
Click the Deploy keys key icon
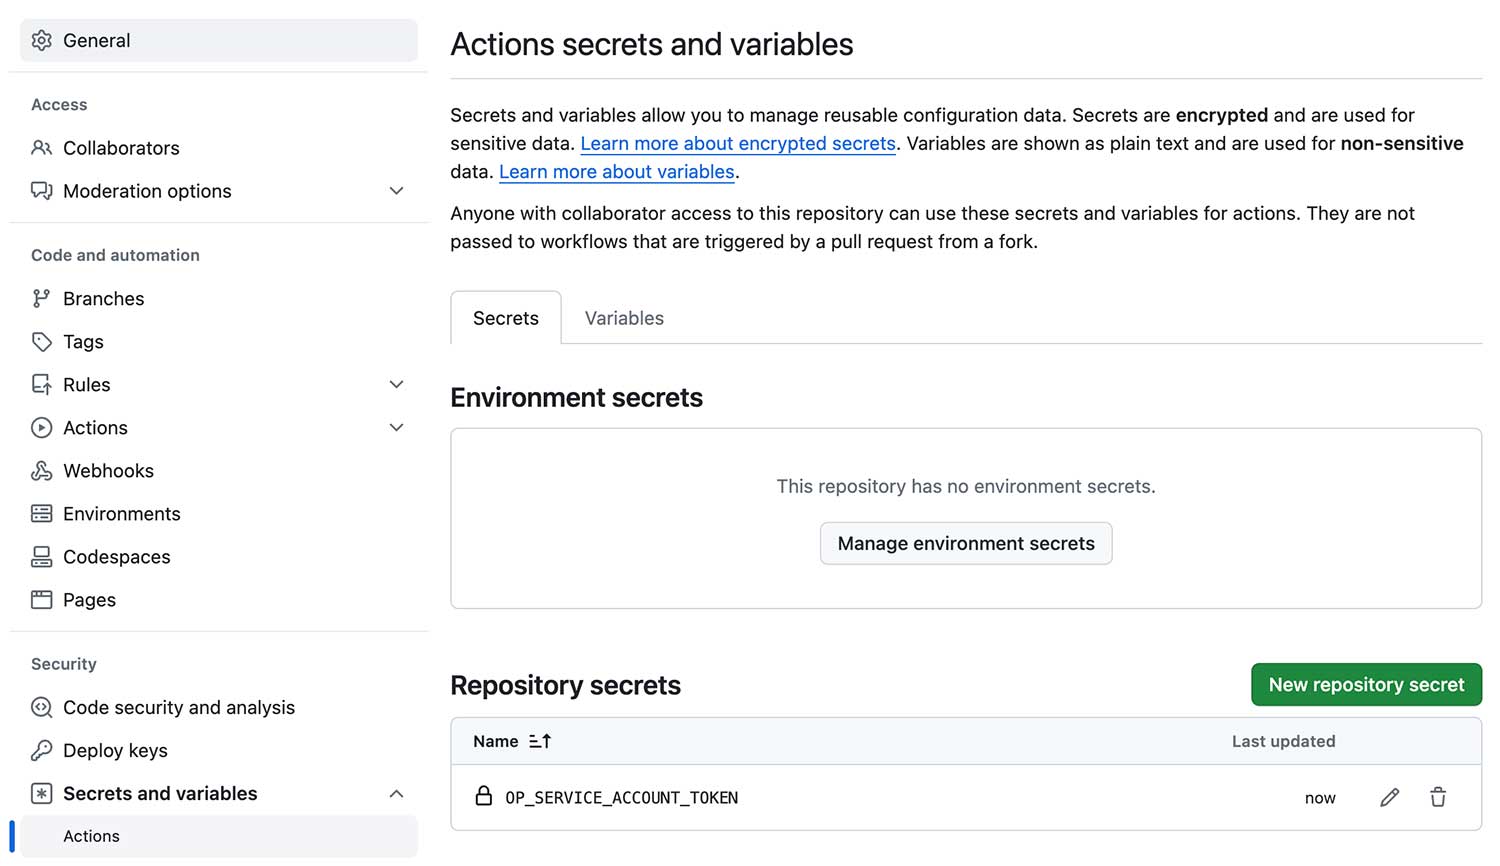[41, 751]
